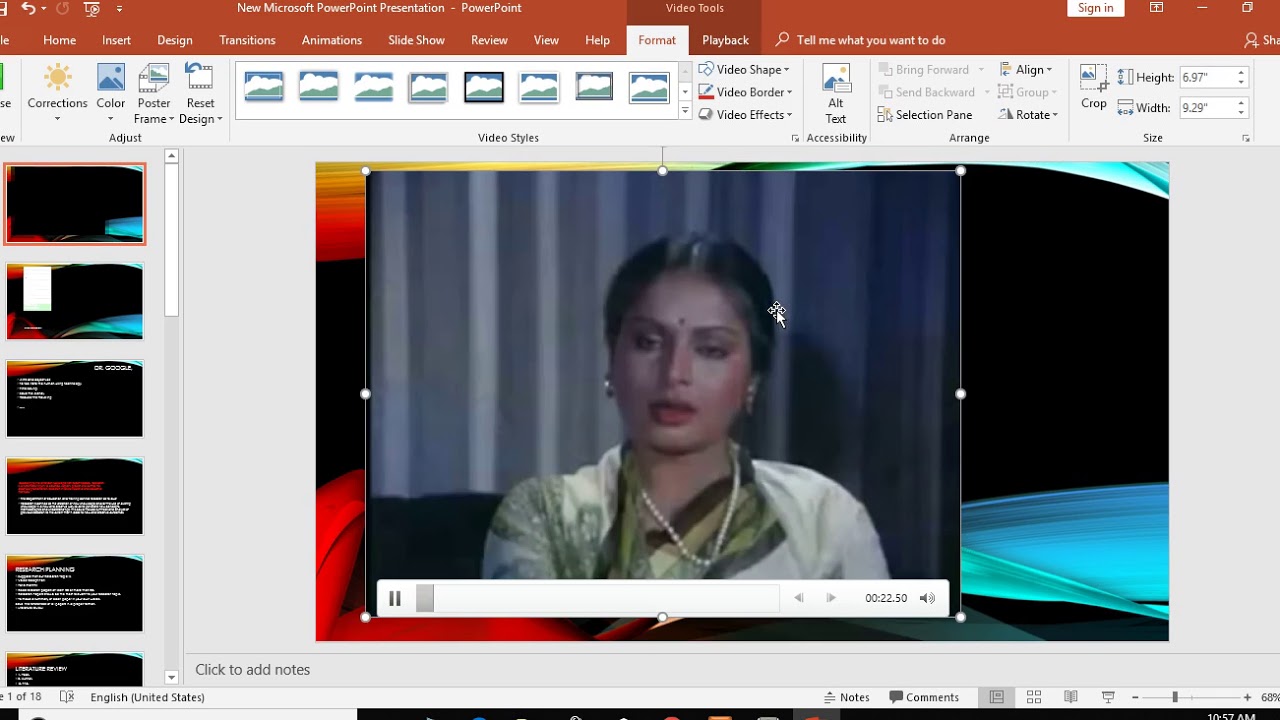
Task: Open Ribbon Display Options icon
Action: point(1156,8)
